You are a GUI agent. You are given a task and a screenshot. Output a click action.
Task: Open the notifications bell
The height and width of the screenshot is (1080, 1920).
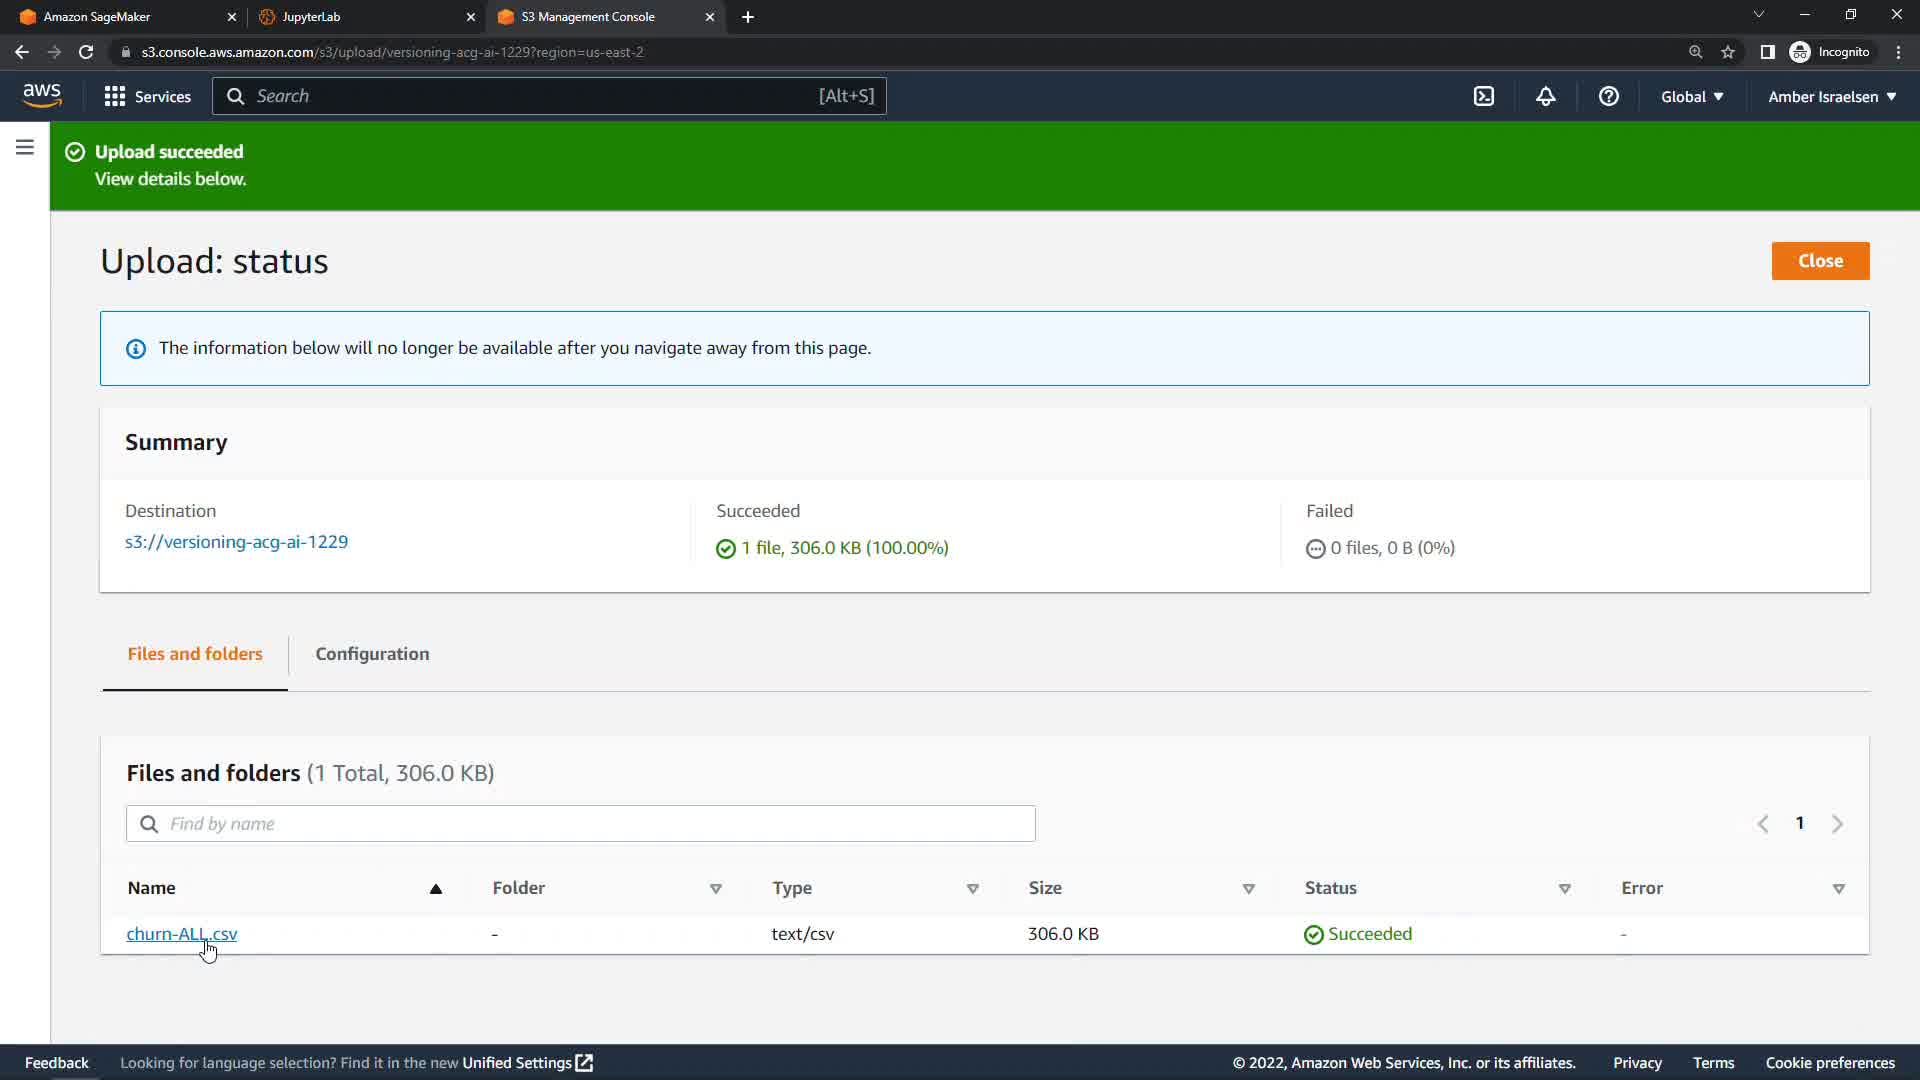tap(1545, 96)
